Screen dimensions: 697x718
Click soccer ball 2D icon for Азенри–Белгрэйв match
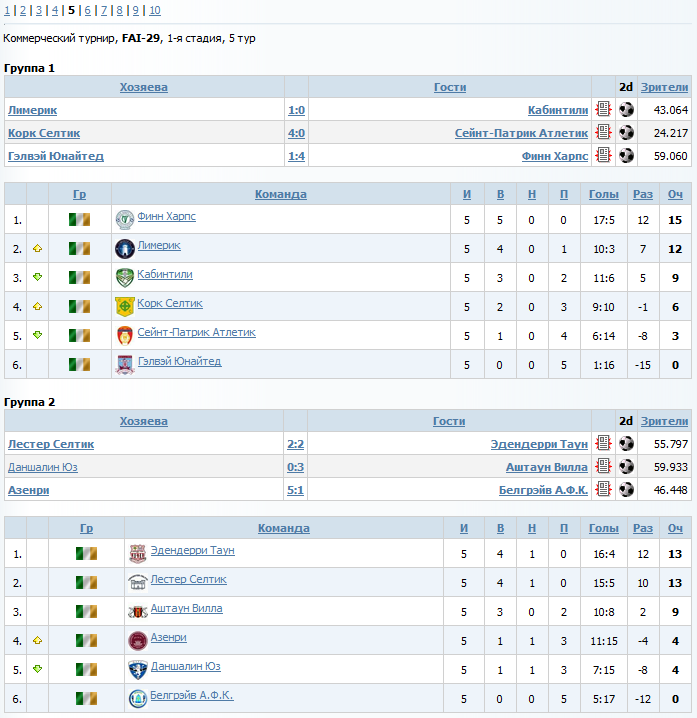tap(626, 490)
